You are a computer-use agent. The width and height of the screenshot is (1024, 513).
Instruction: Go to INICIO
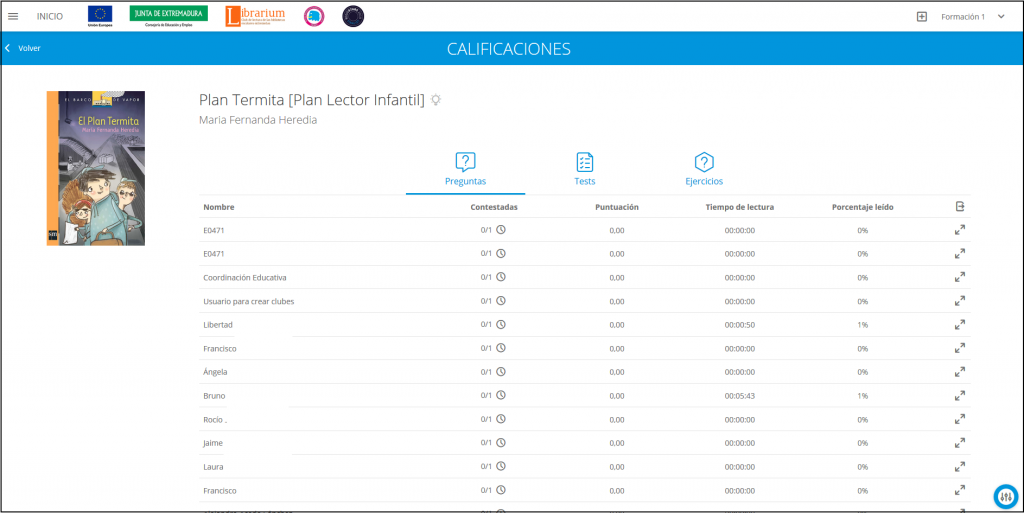(x=50, y=17)
